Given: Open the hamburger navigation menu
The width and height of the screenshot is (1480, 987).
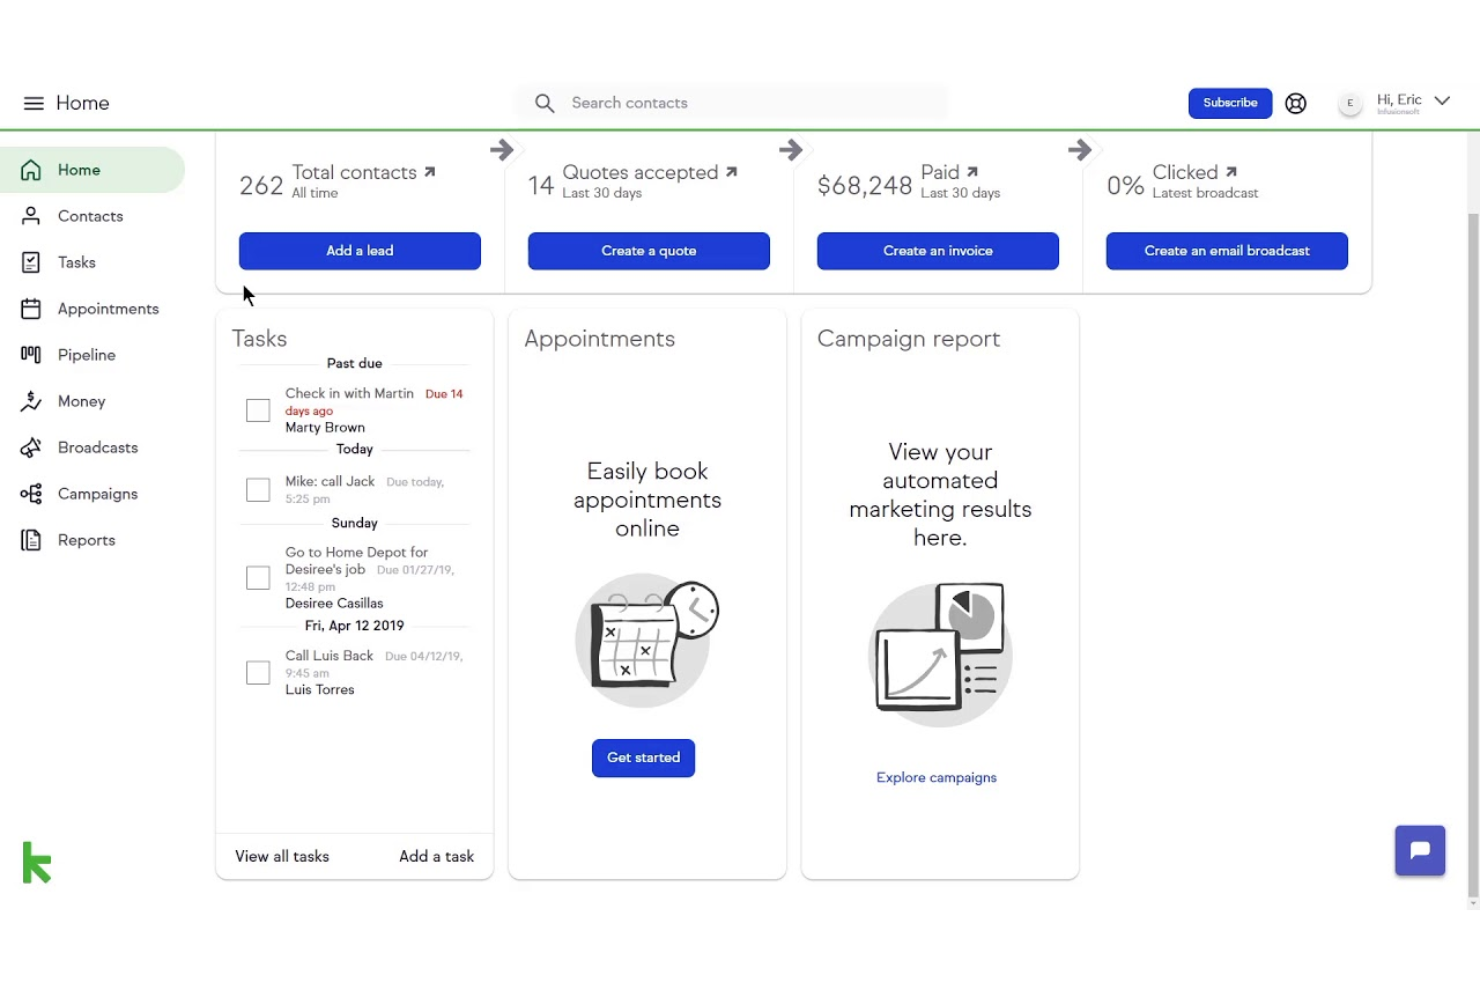Looking at the screenshot, I should 33,103.
